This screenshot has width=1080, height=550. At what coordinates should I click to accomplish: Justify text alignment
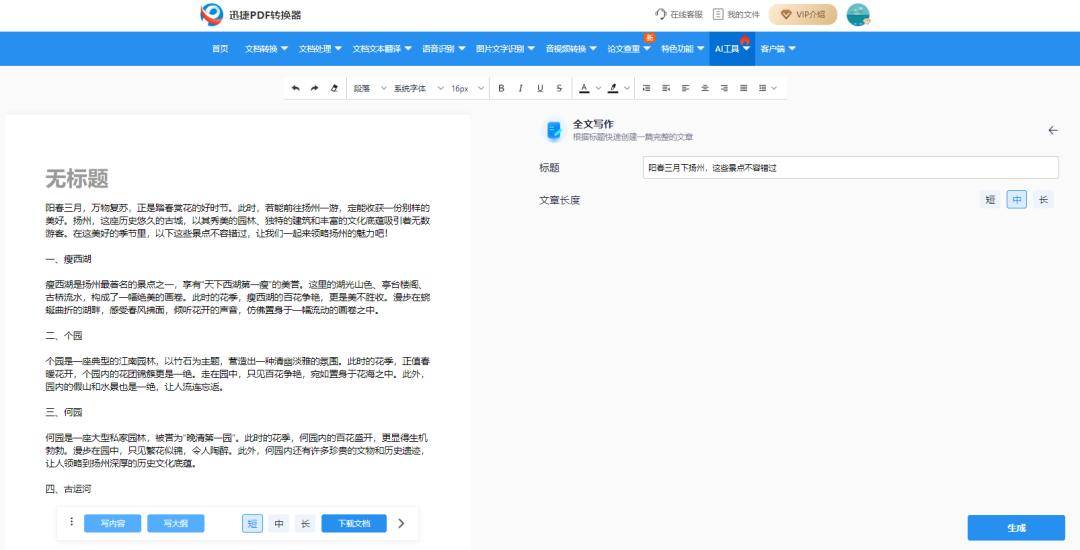click(743, 88)
